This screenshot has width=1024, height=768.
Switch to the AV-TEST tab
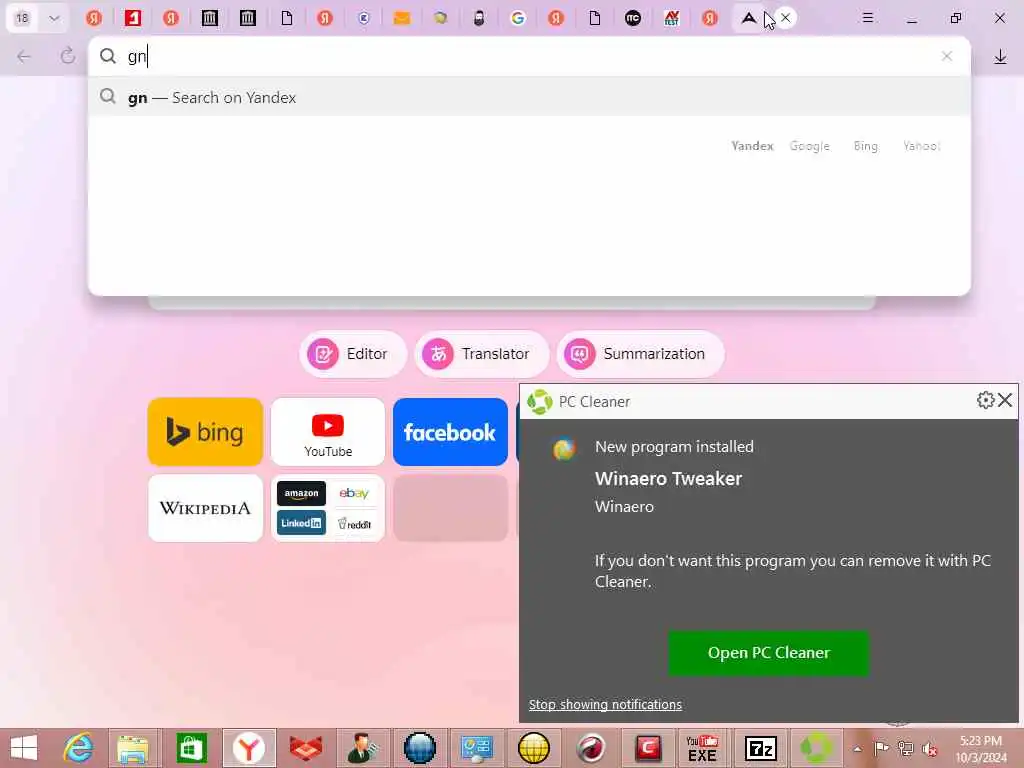coord(671,18)
